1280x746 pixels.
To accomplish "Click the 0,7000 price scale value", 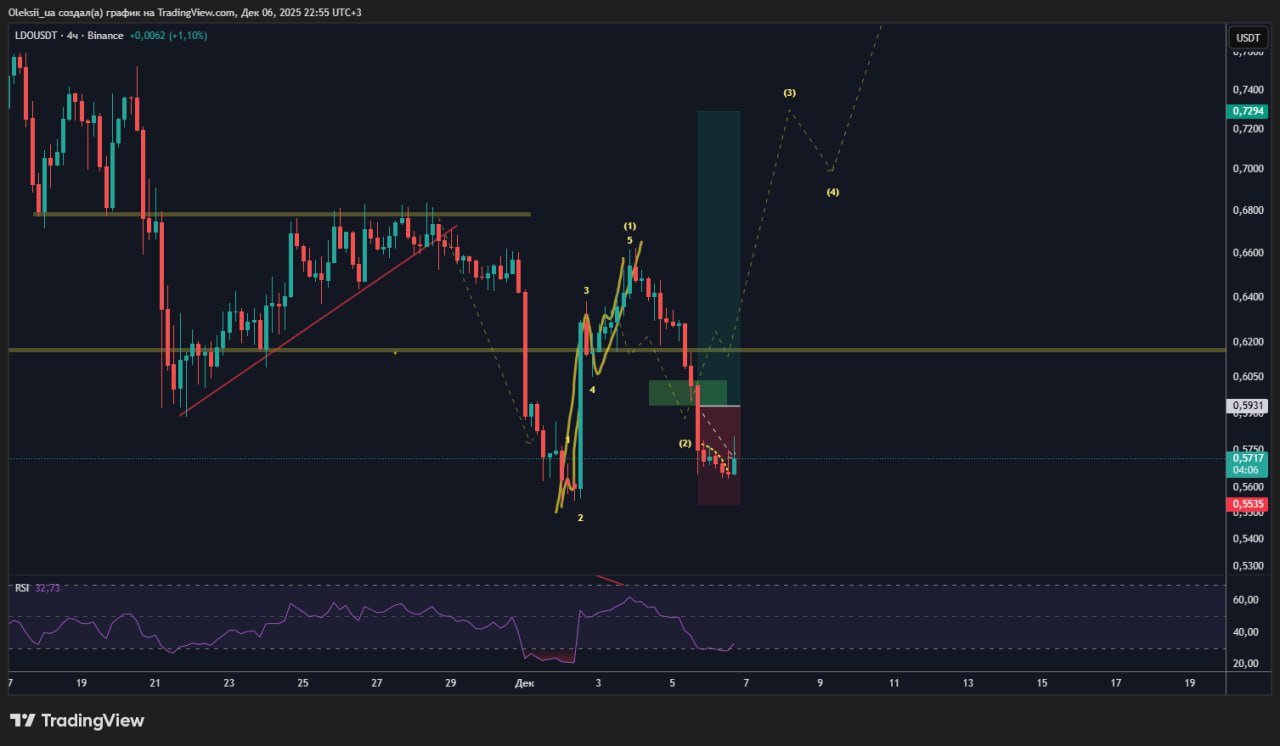I will click(x=1246, y=169).
